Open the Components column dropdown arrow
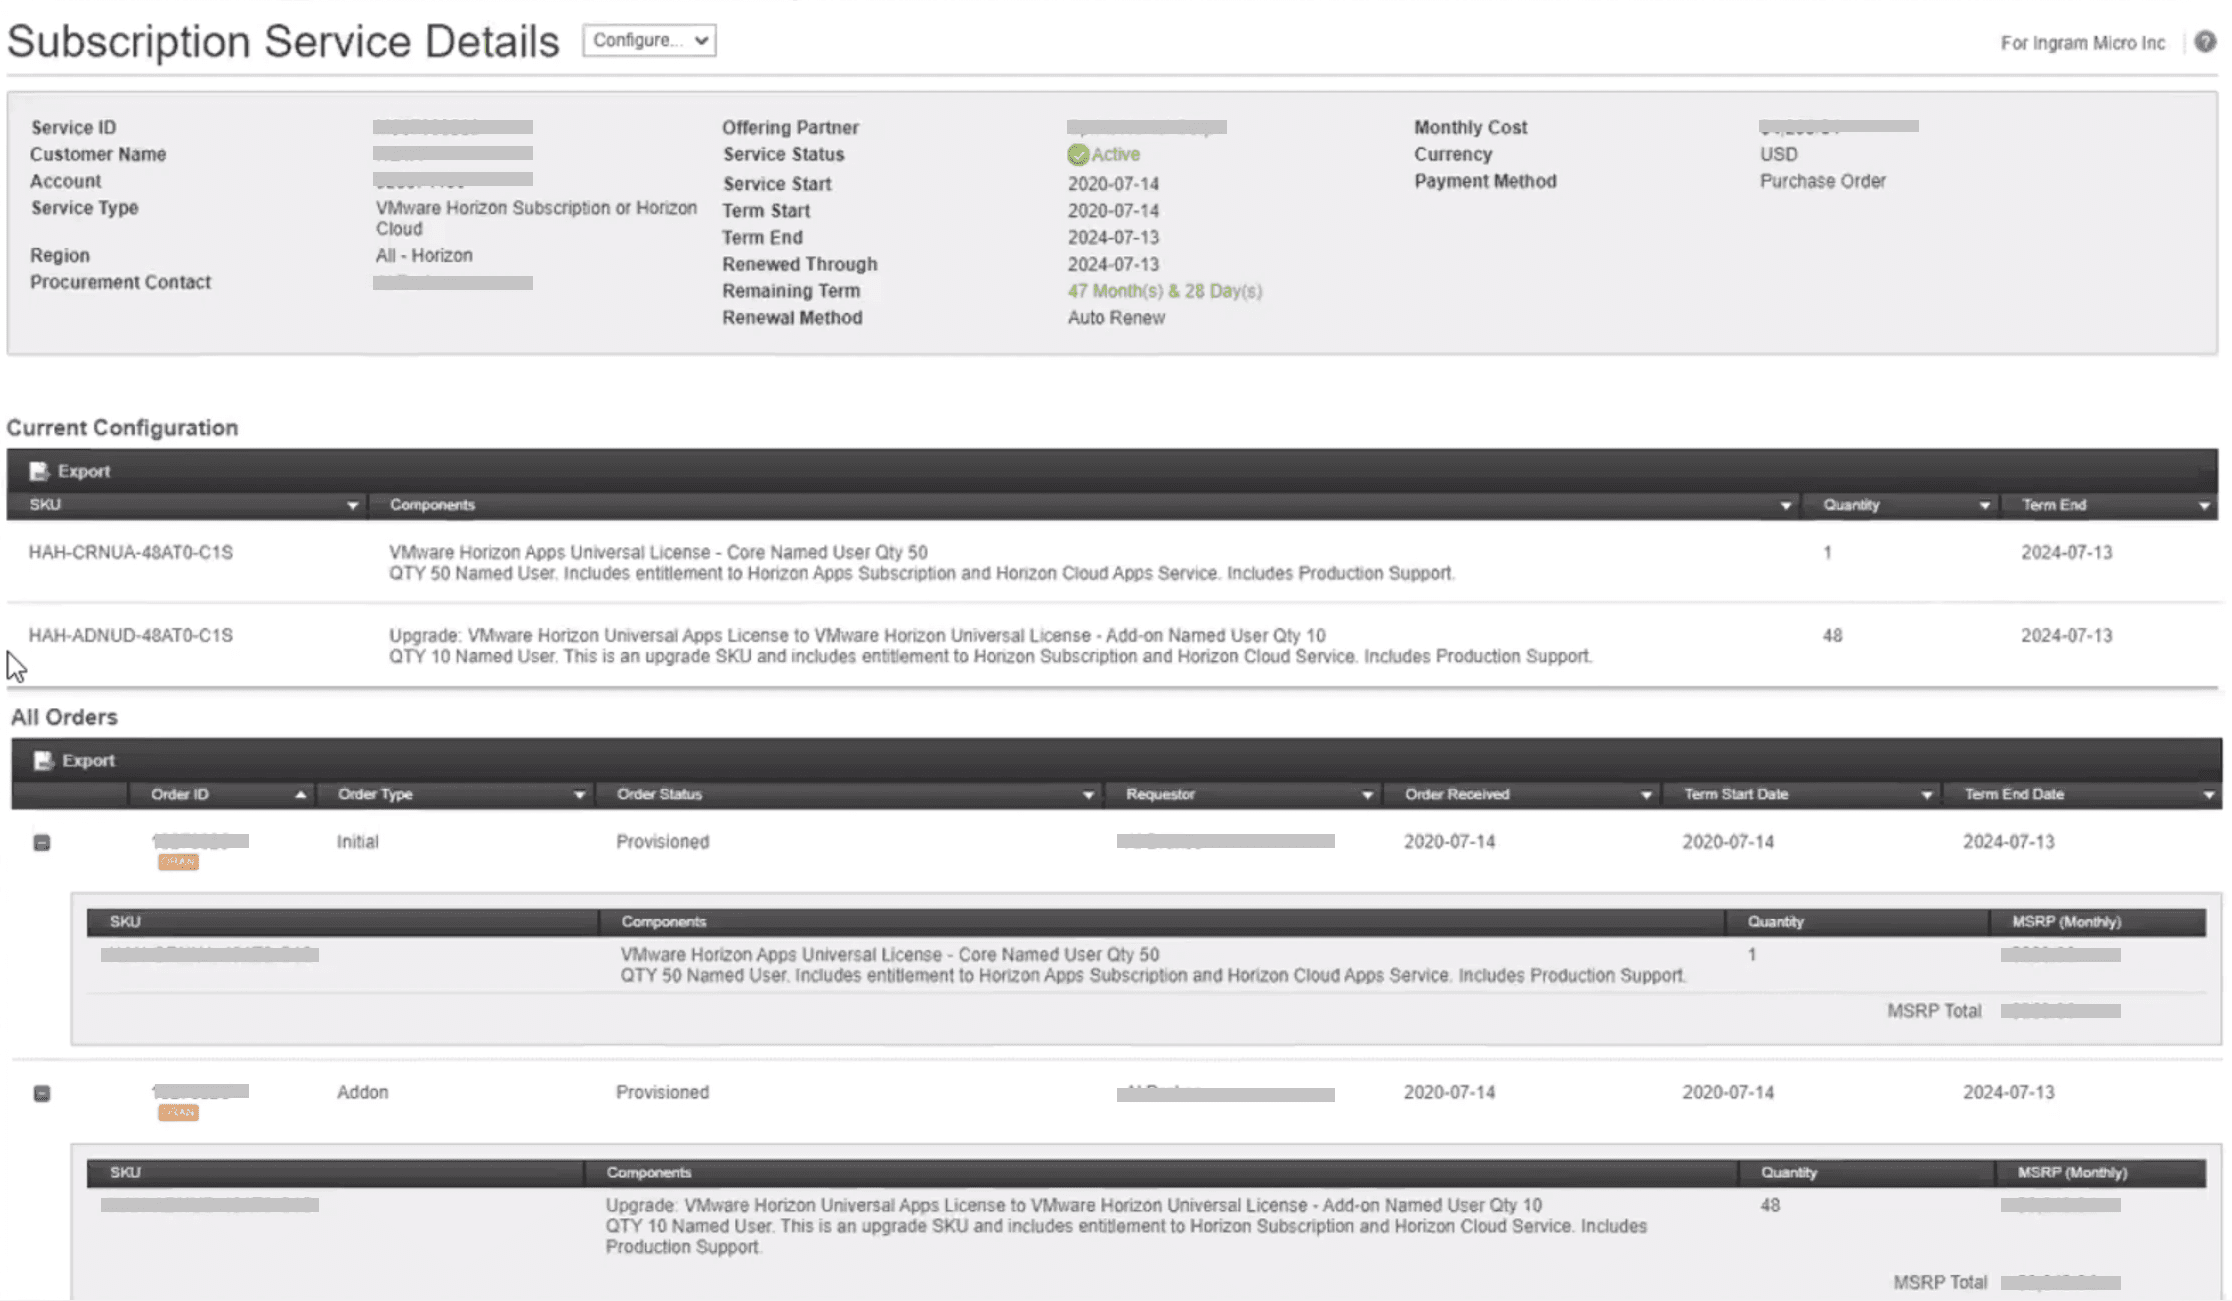 point(1785,506)
